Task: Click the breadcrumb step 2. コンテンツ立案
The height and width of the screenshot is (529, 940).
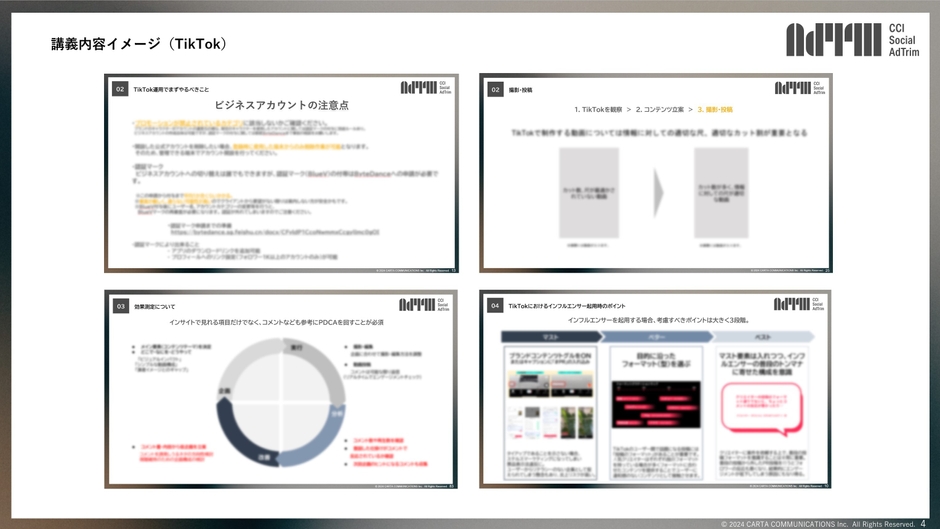Action: [x=659, y=110]
